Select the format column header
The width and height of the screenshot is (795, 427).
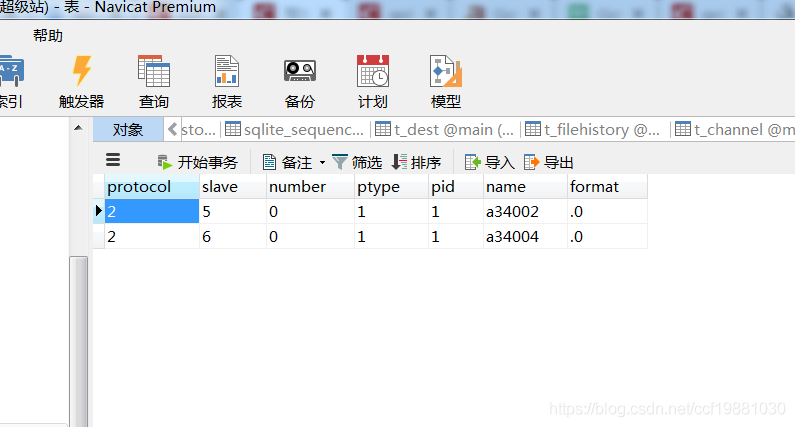[607, 187]
